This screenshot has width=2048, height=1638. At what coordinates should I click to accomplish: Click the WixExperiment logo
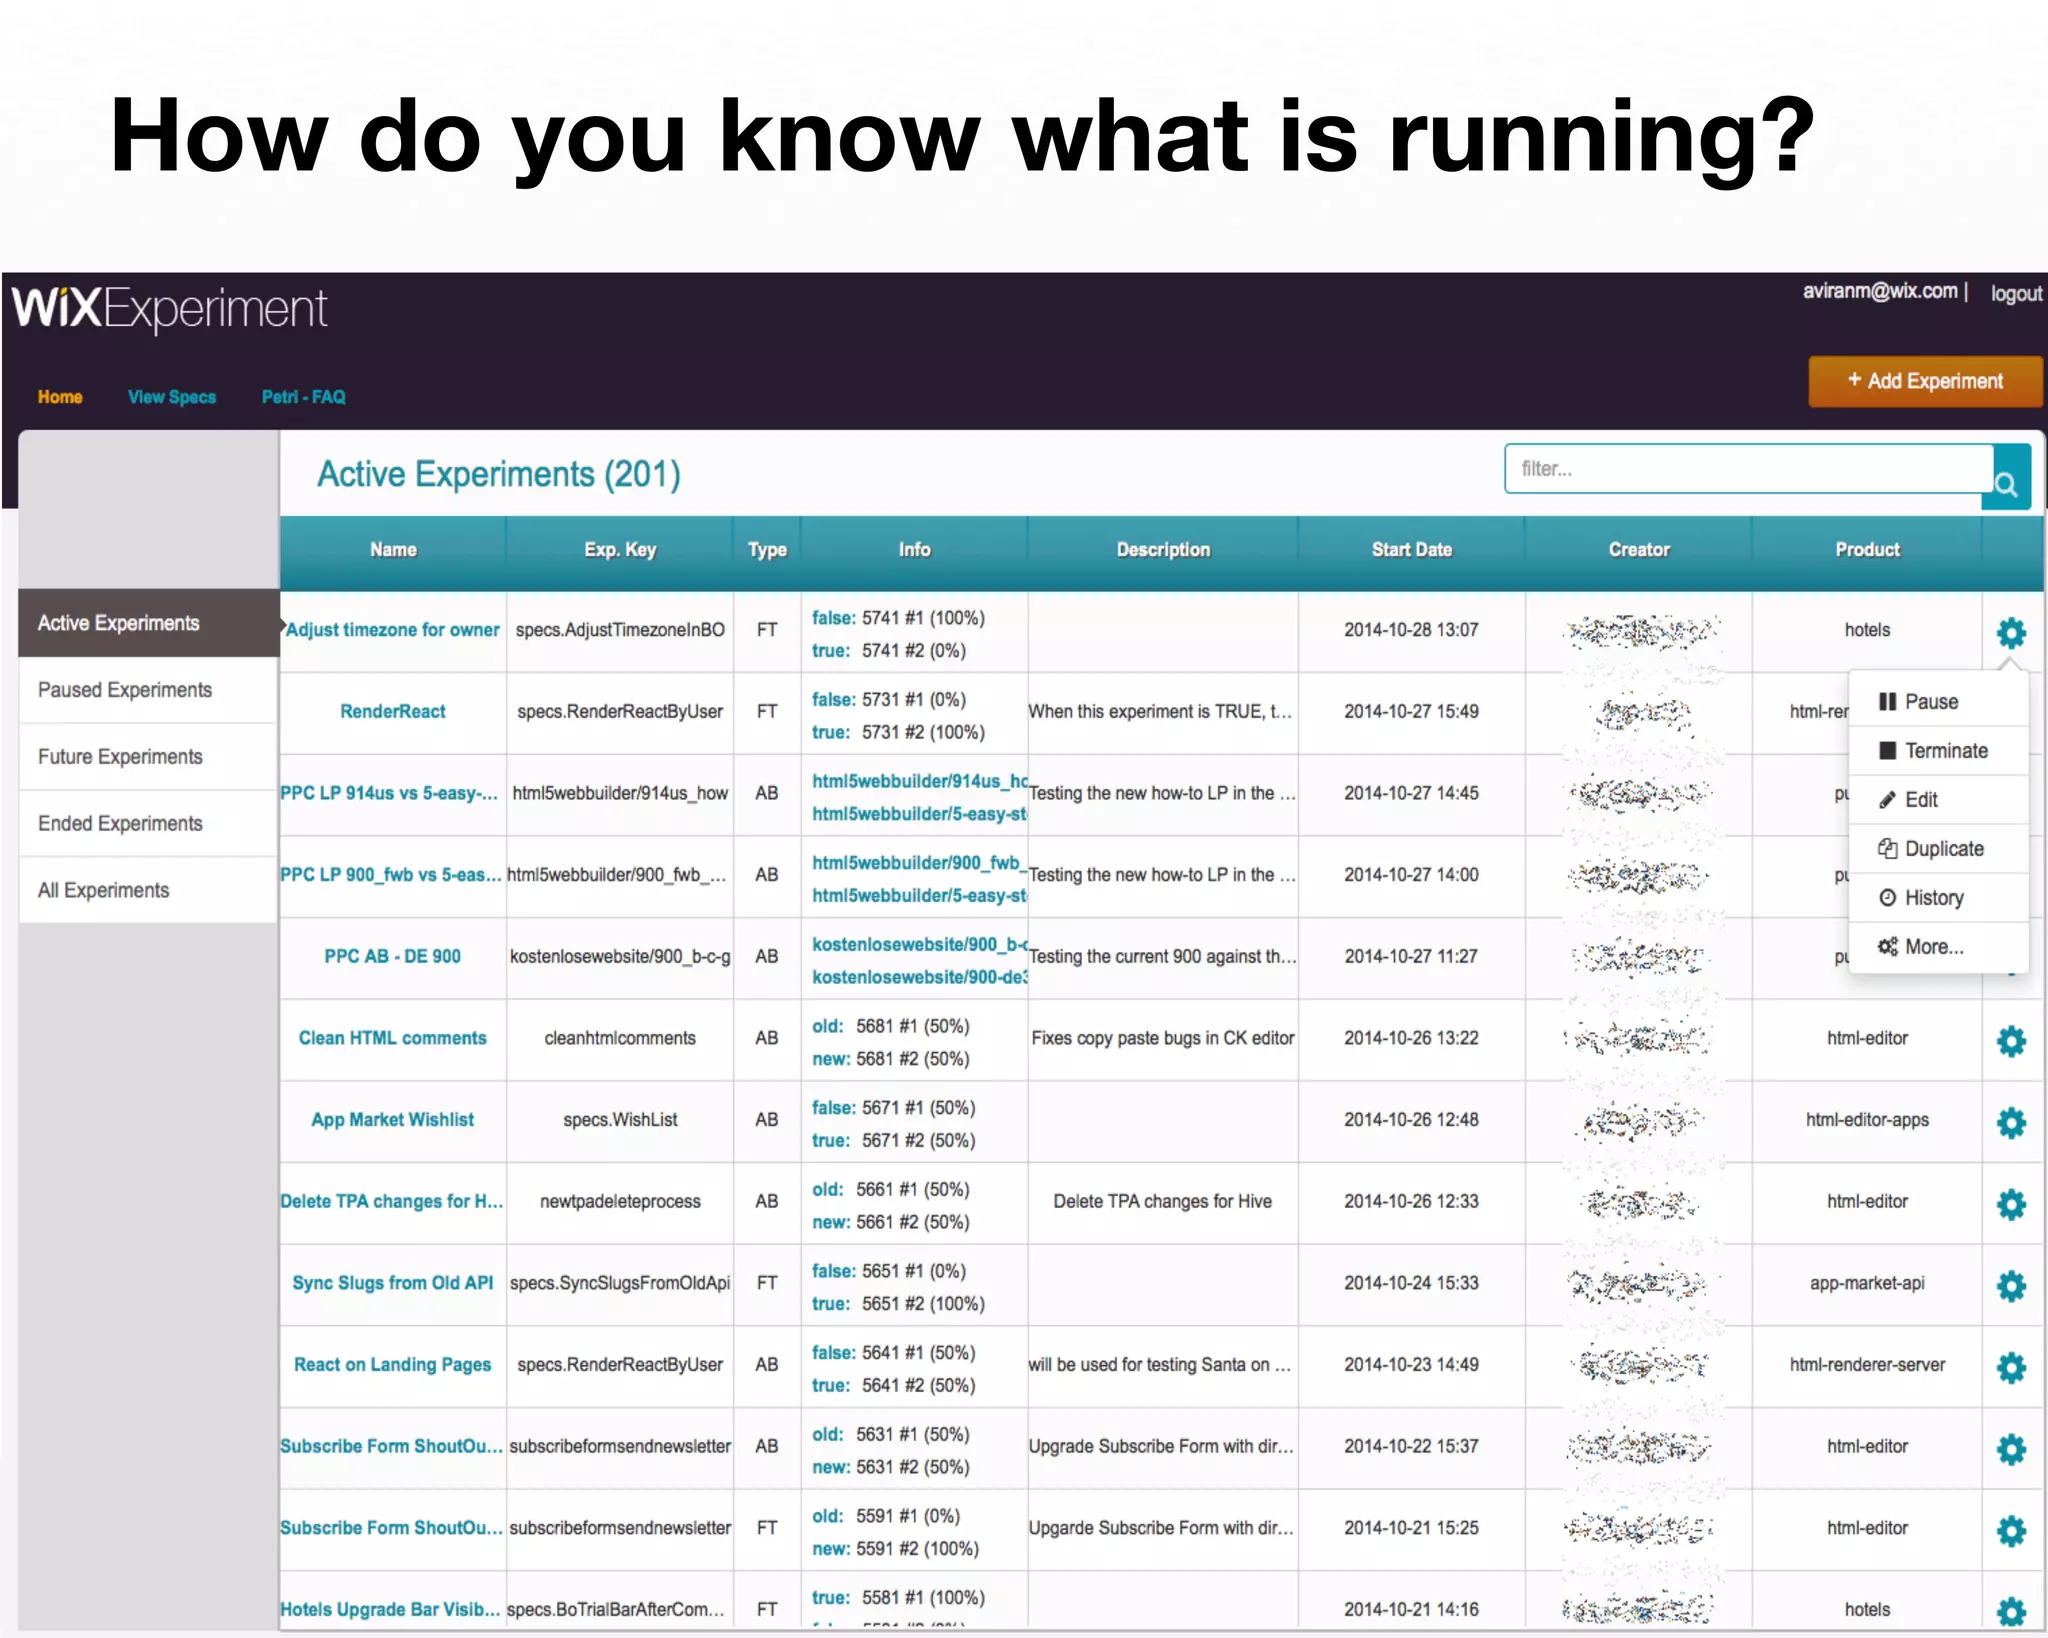(x=169, y=309)
